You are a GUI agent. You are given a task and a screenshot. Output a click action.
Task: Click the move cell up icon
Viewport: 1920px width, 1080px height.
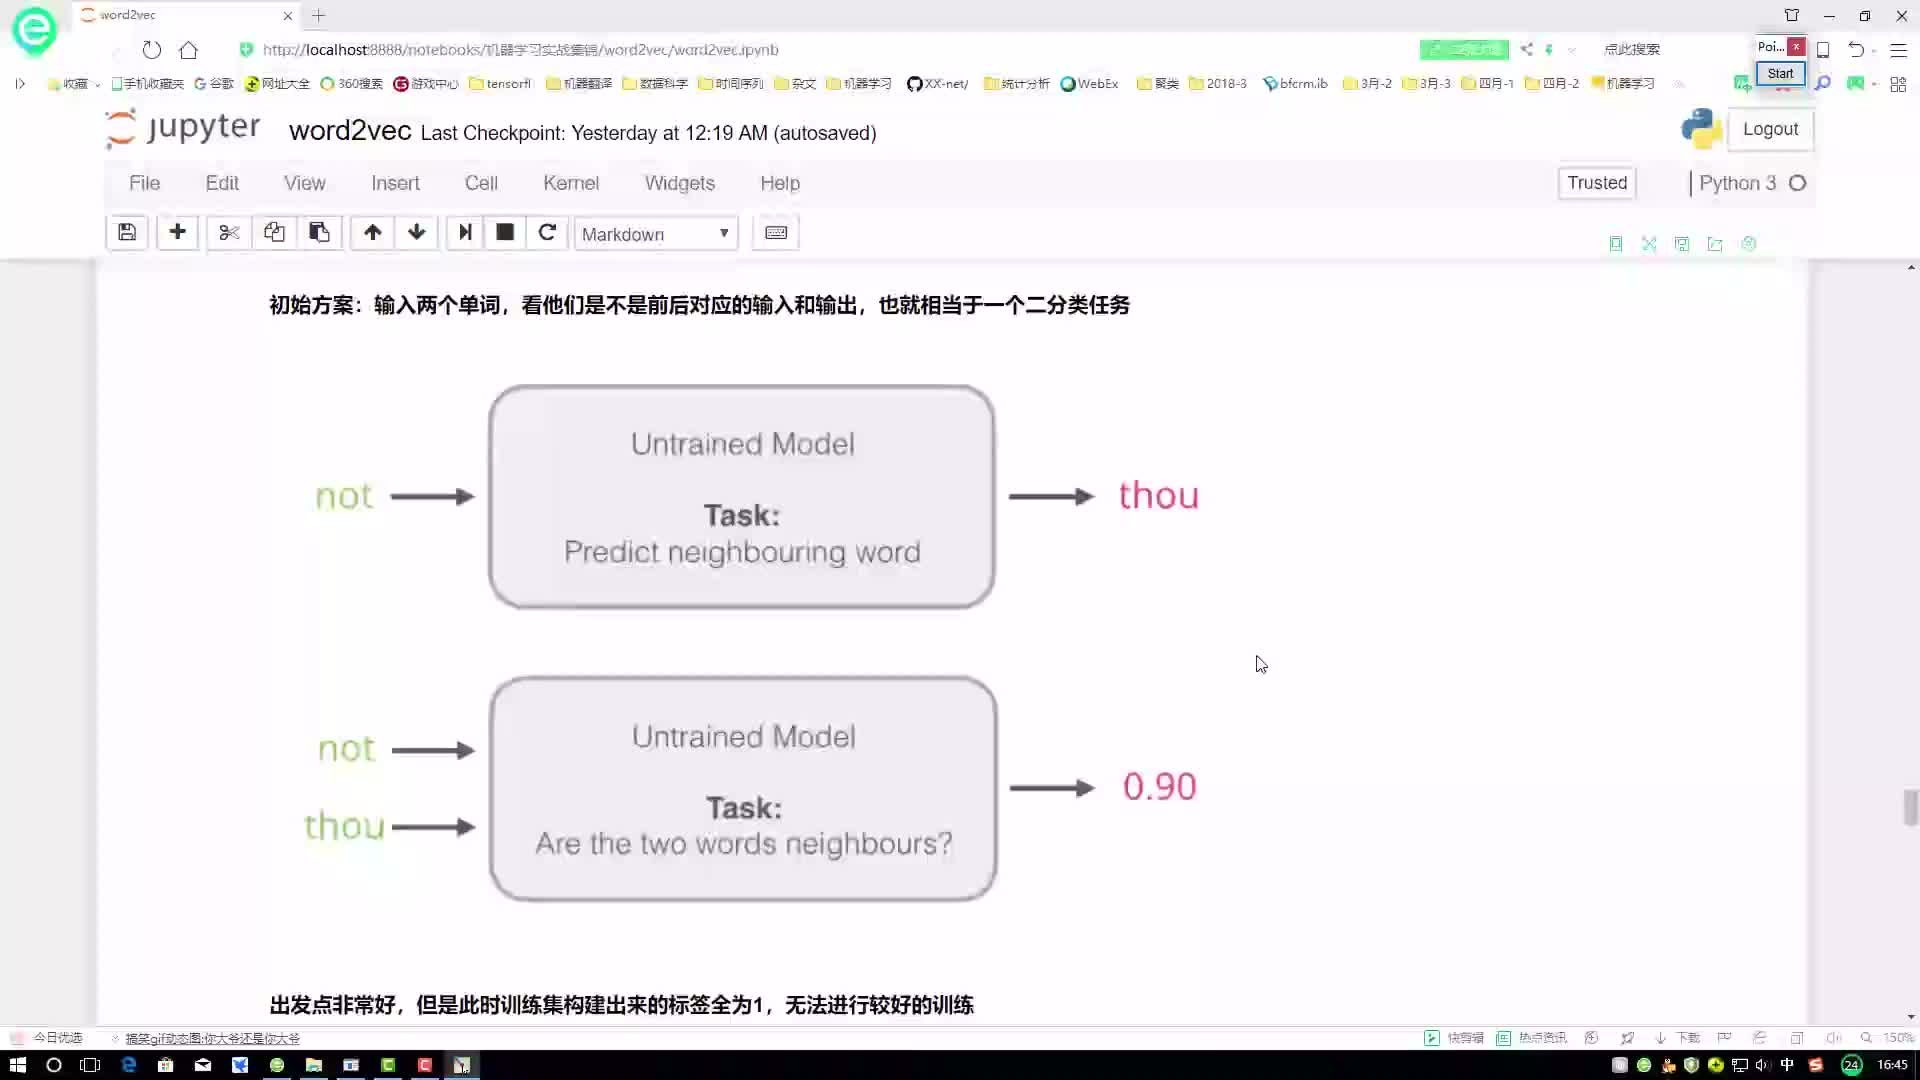point(373,233)
